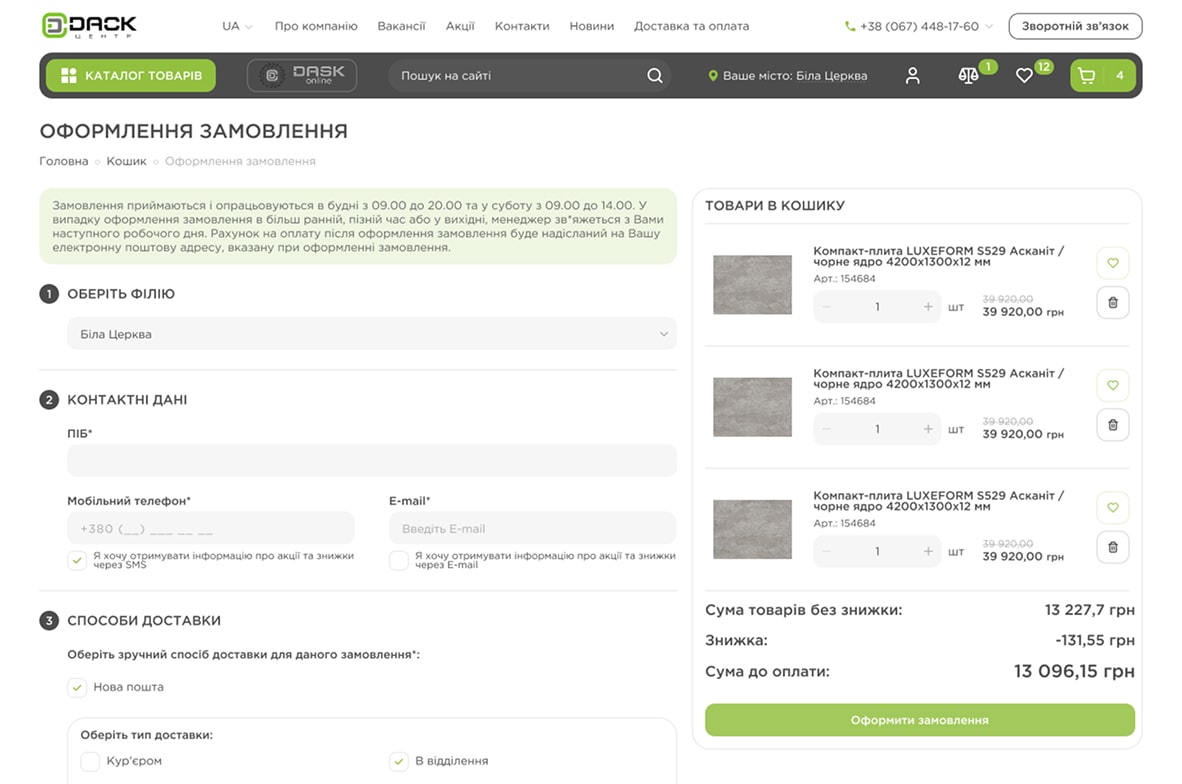
Task: Click the search magnifier icon
Action: click(x=654, y=76)
